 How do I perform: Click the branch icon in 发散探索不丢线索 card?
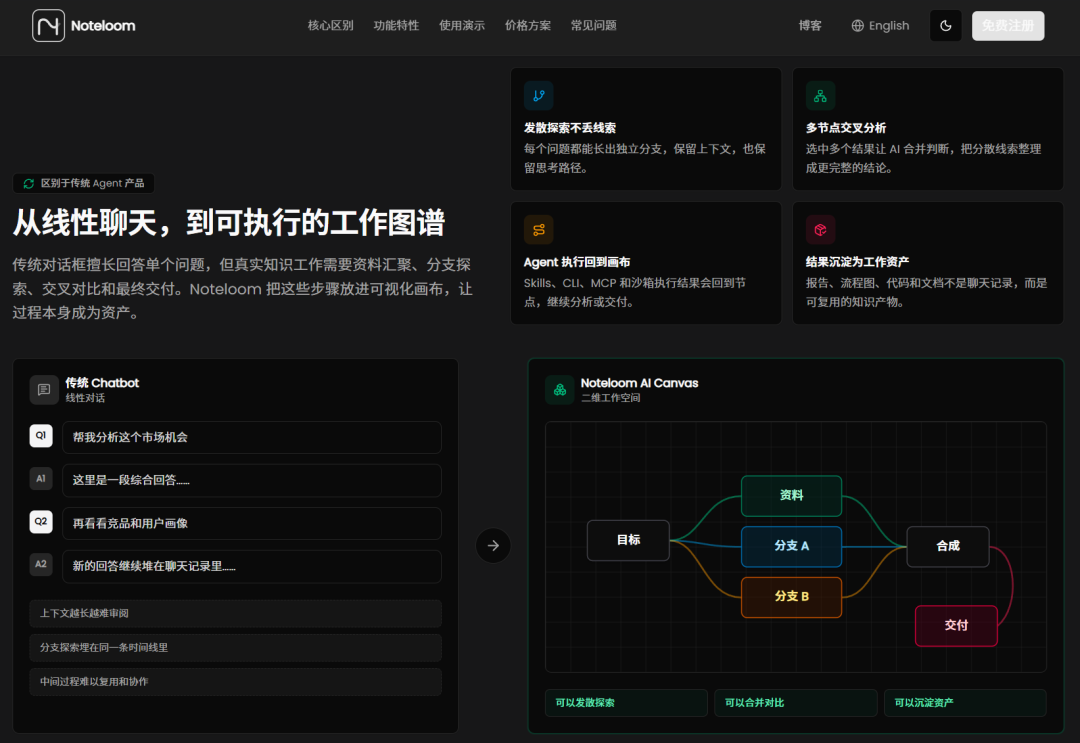click(x=539, y=96)
